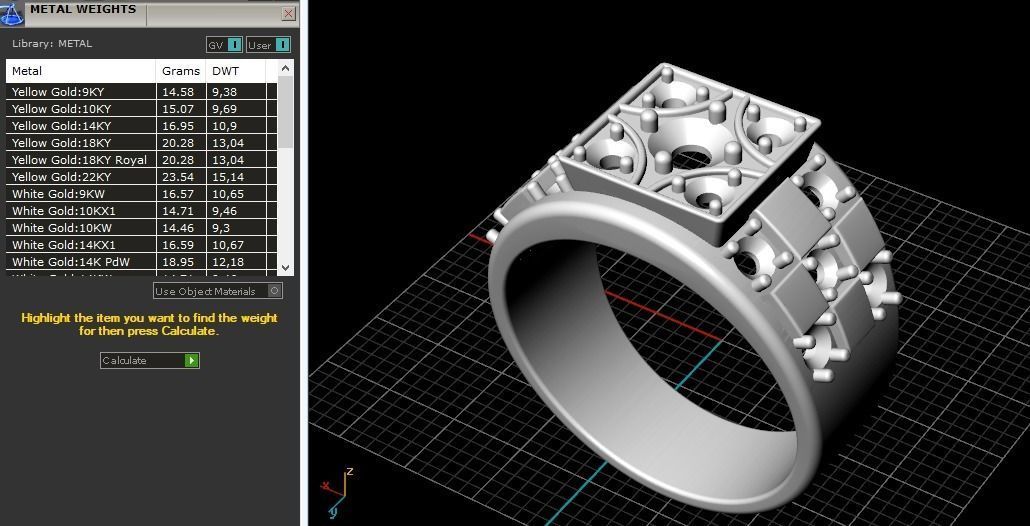Select White Gold:14KX1 row

pos(141,246)
